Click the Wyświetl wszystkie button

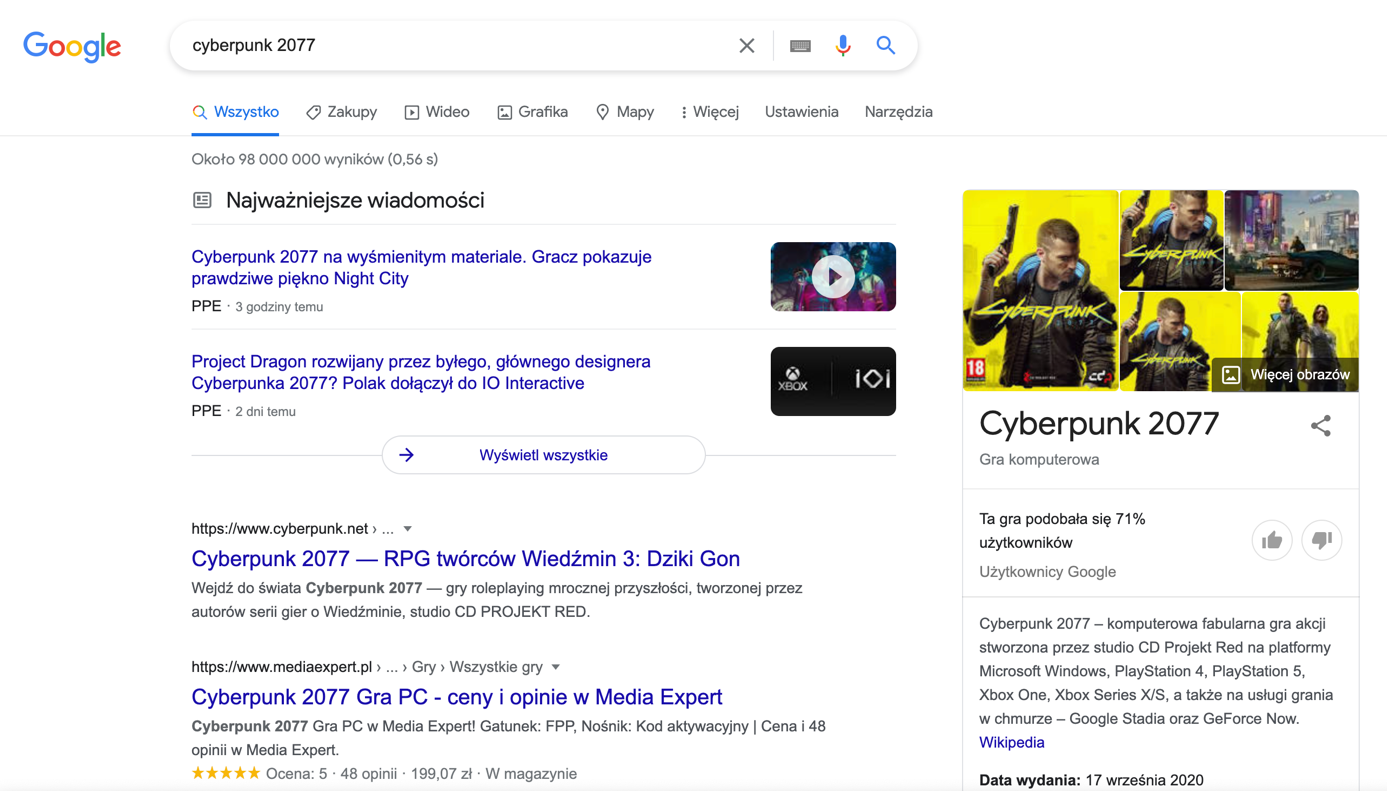(544, 455)
